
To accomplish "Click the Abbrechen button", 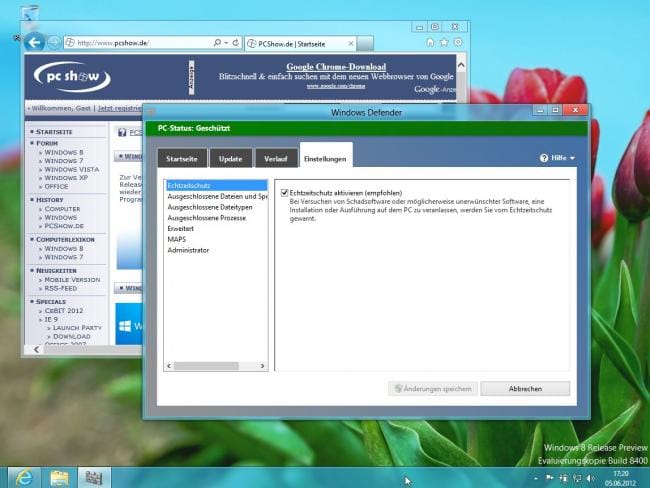I will click(x=525, y=388).
